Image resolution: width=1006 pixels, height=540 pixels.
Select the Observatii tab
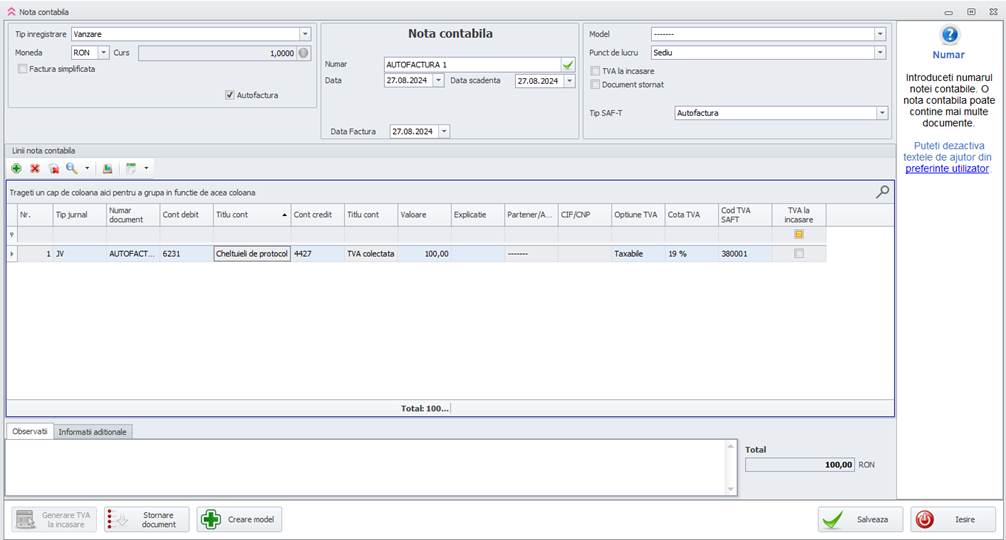[x=29, y=432]
